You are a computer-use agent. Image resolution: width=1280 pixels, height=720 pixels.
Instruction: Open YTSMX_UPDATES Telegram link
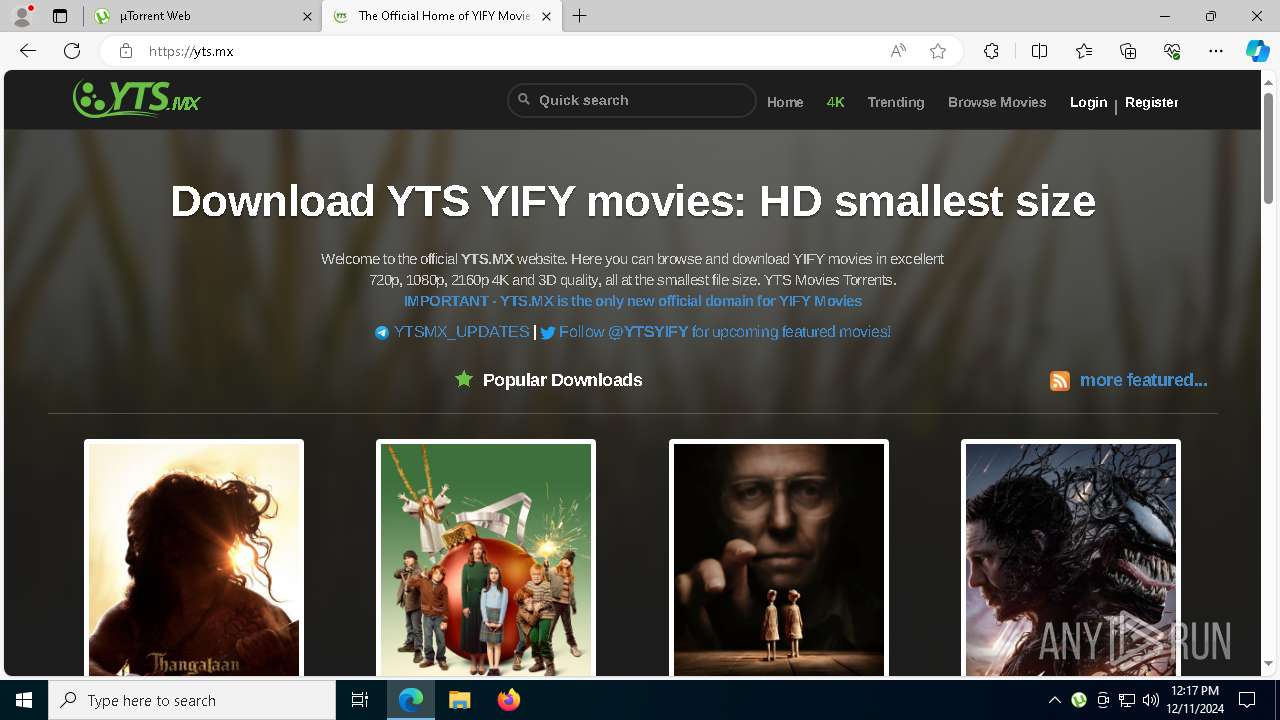point(452,332)
